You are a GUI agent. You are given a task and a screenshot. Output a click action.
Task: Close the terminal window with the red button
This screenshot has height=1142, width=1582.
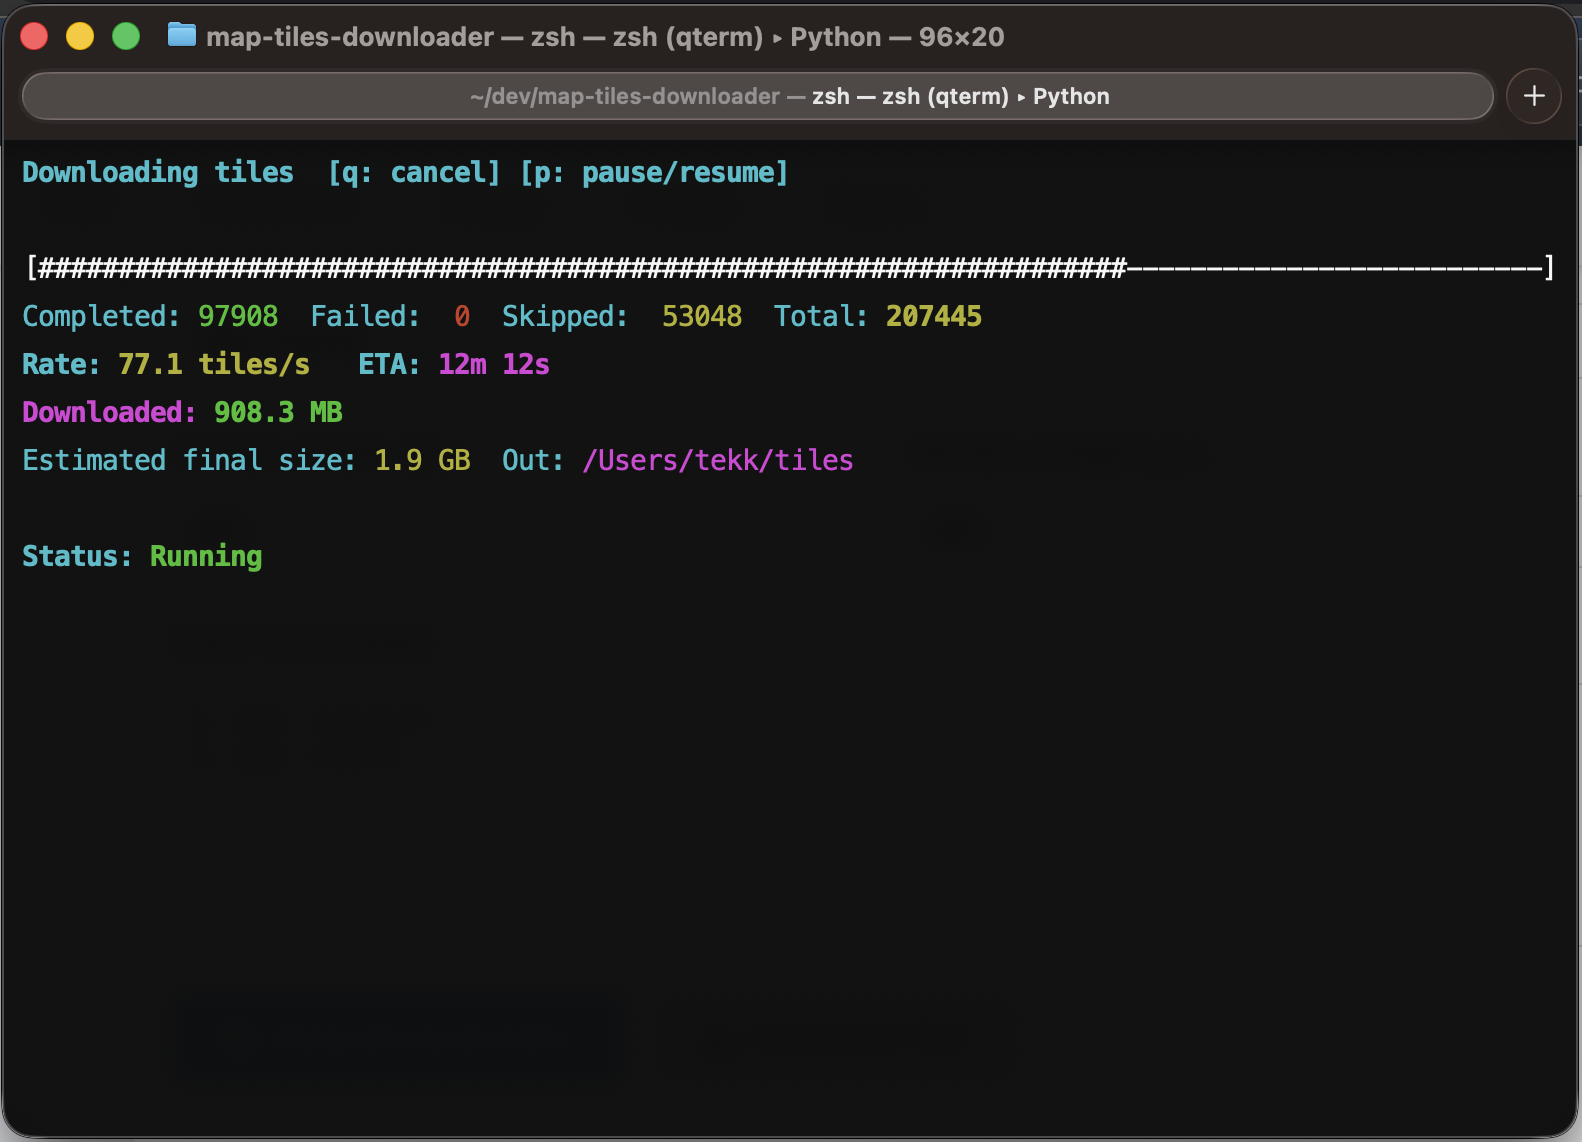[34, 37]
